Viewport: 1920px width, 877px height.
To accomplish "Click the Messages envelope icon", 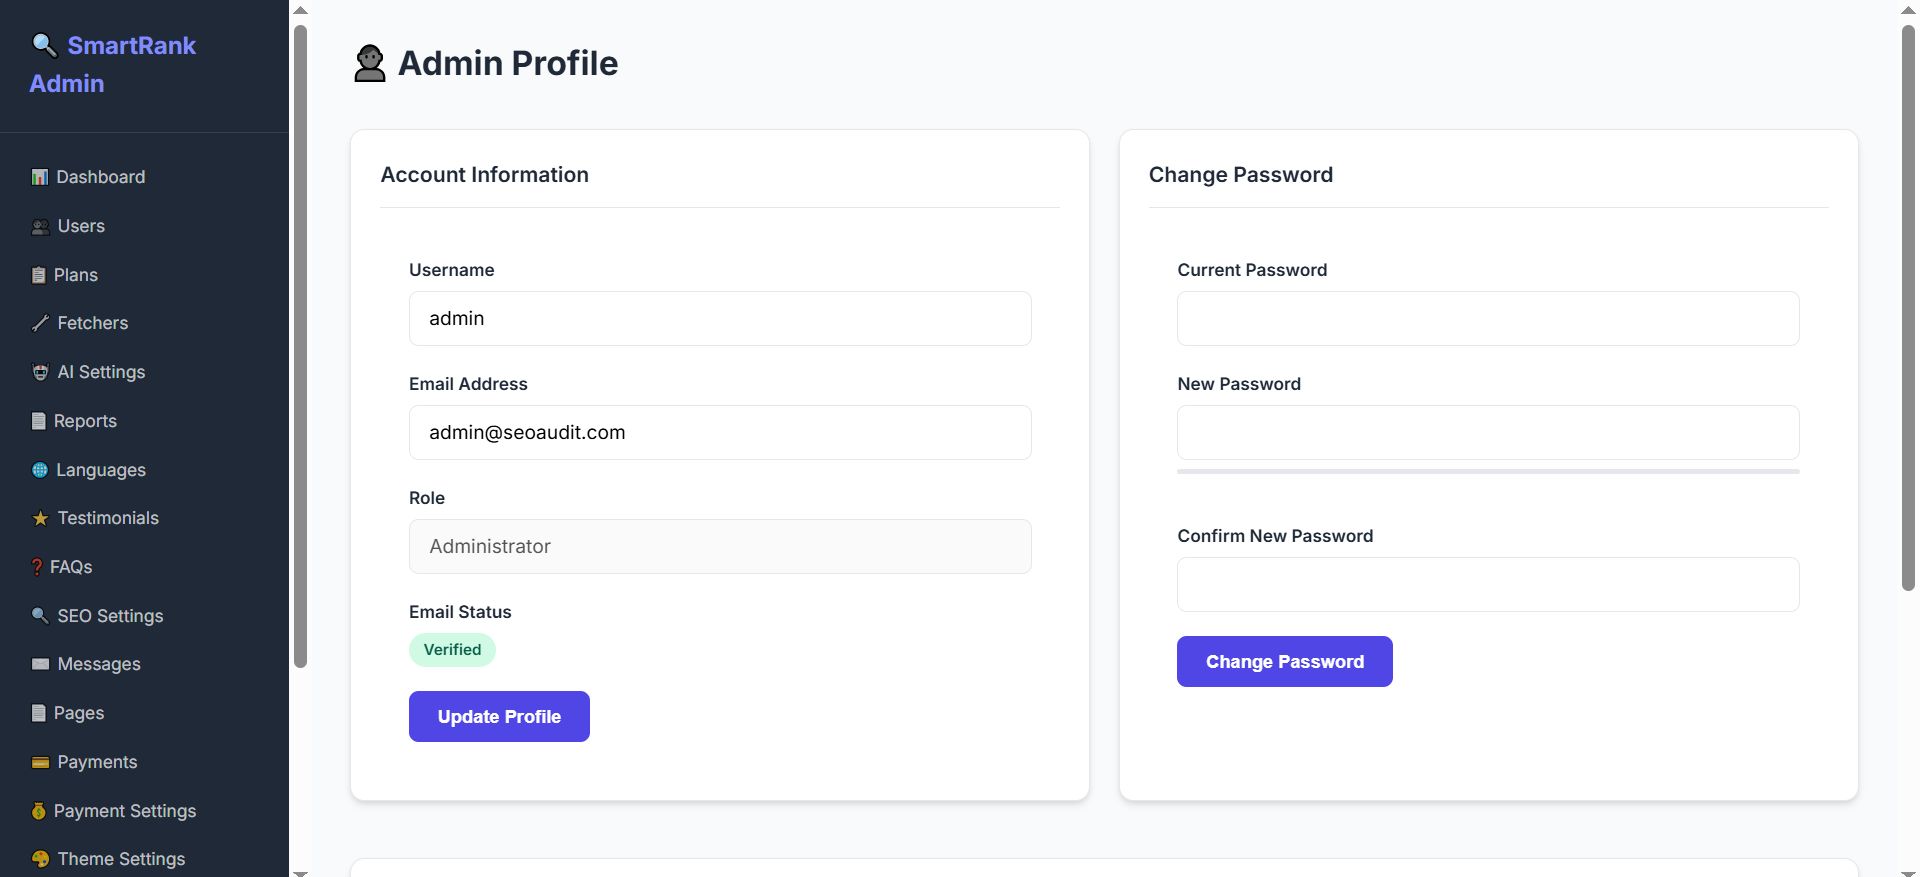I will (x=40, y=664).
